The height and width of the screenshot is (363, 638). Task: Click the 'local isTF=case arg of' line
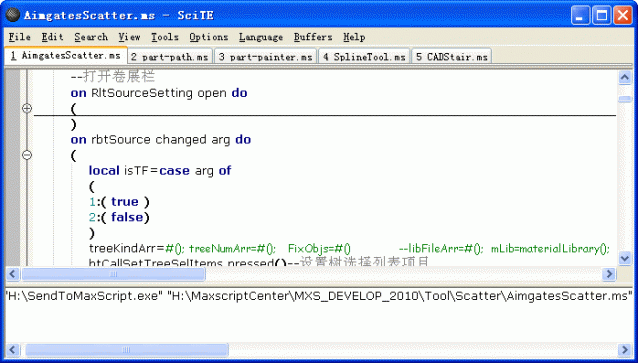coord(160,171)
